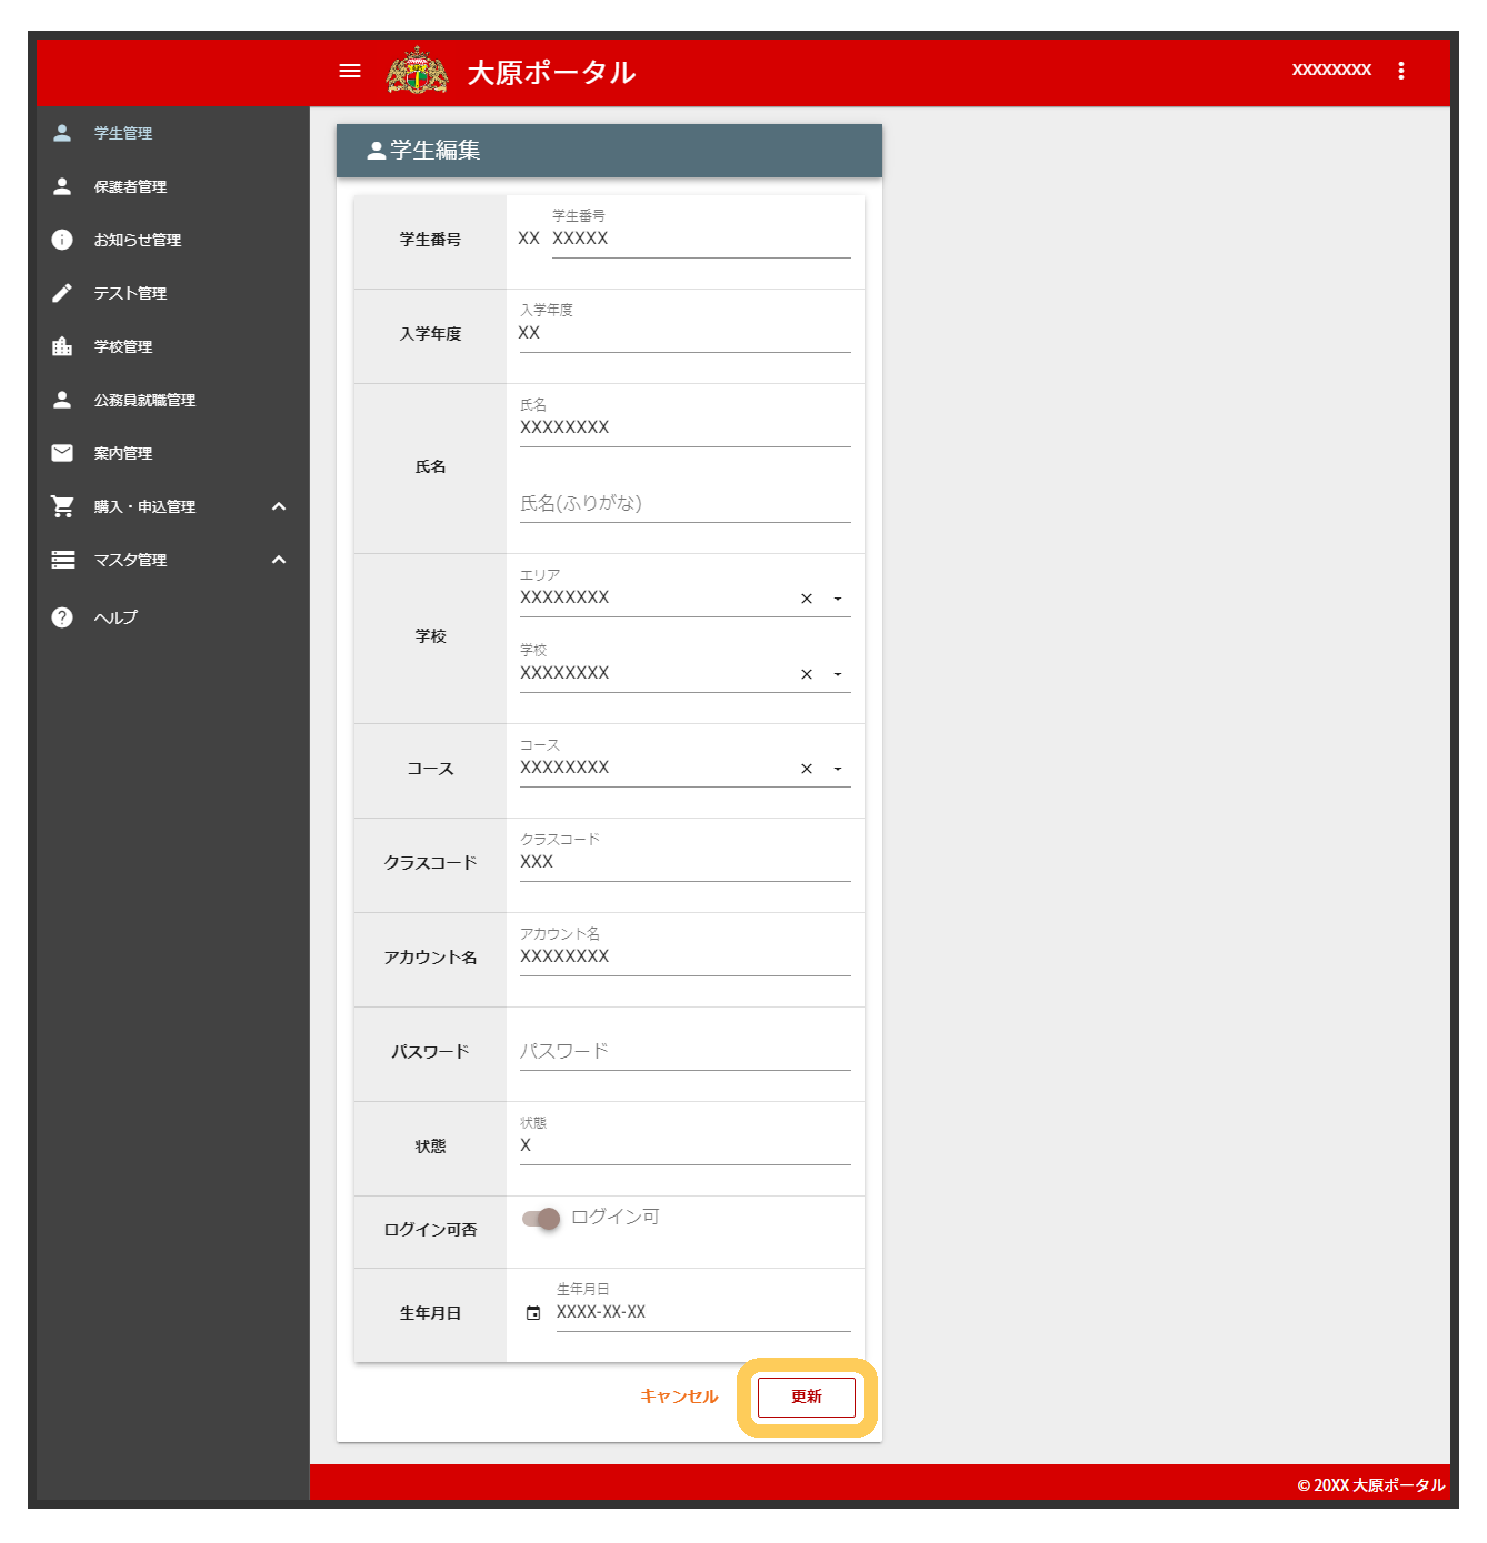Open the 生年月日 calendar icon
This screenshot has height=1543, width=1487.
pyautogui.click(x=533, y=1313)
